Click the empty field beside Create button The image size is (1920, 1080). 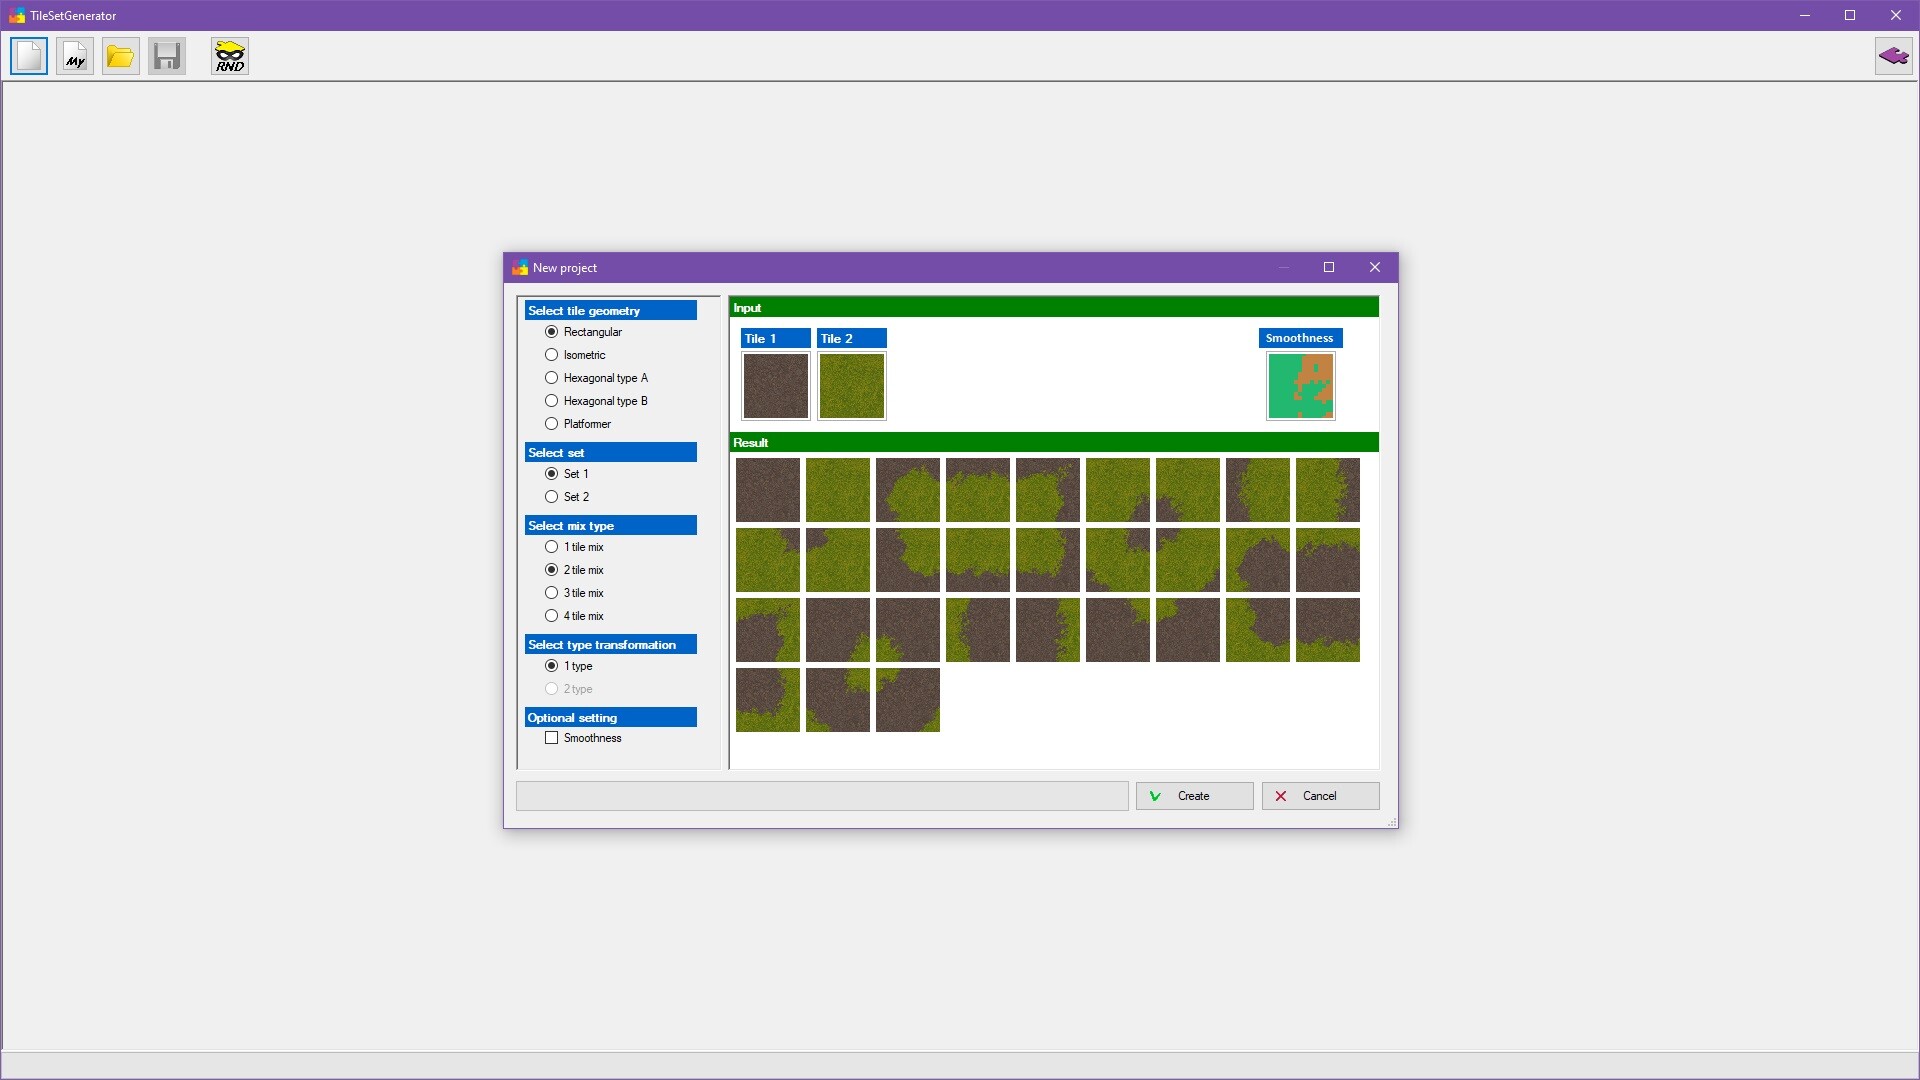822,796
